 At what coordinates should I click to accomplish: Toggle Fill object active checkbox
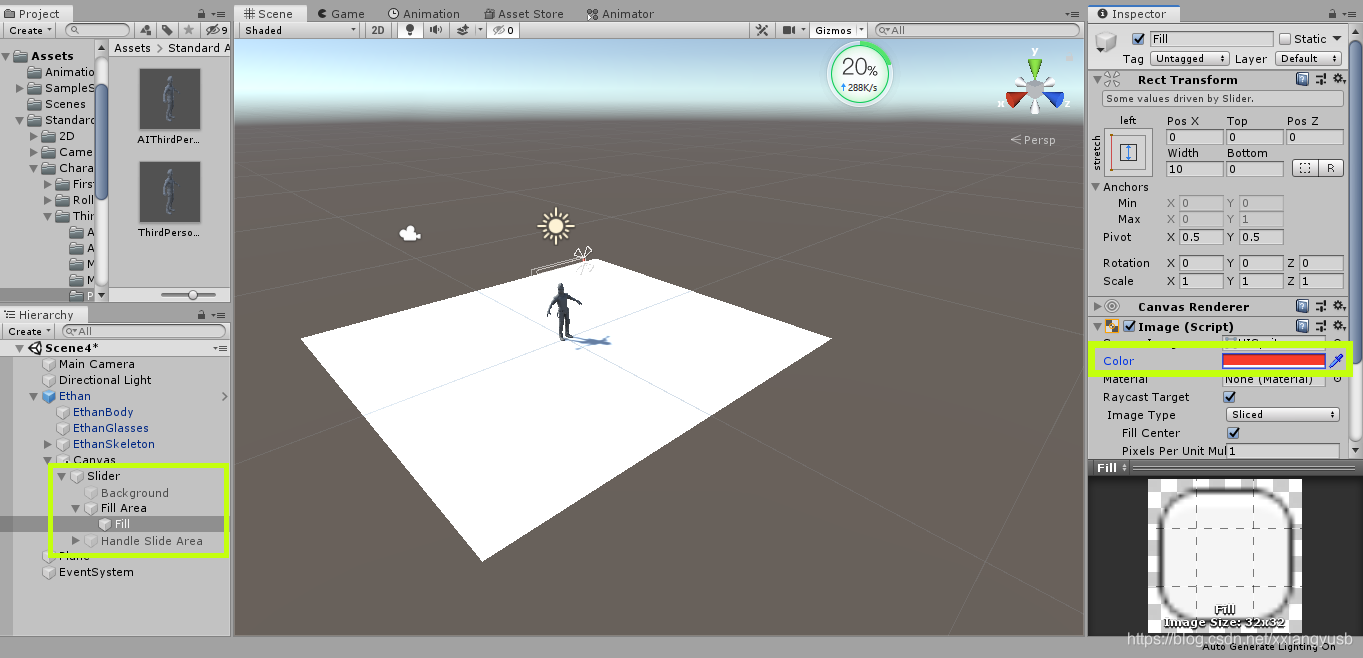[1138, 39]
